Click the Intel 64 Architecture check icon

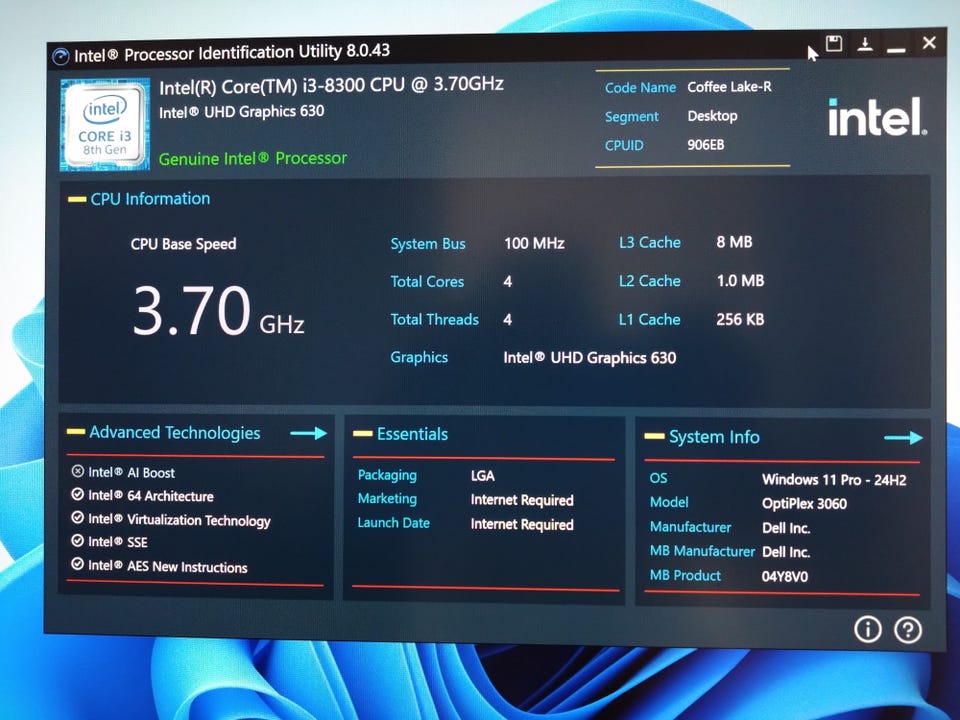(78, 494)
